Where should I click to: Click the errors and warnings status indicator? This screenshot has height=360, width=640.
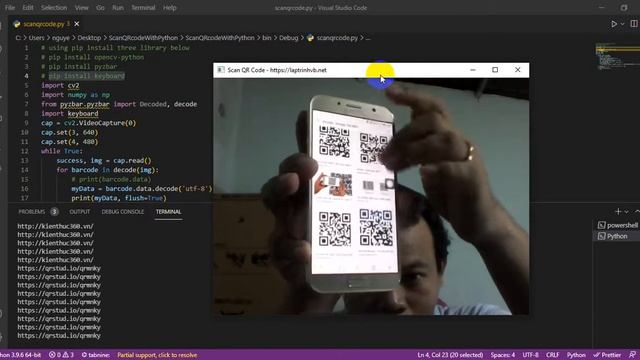pyautogui.click(x=61, y=355)
